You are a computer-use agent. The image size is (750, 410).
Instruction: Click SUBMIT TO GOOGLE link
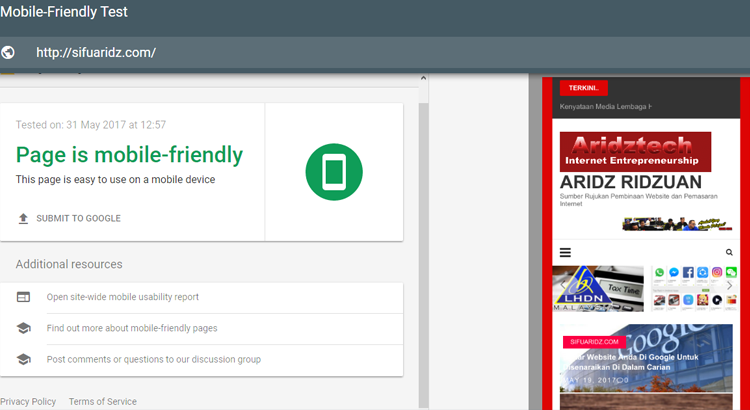[78, 219]
